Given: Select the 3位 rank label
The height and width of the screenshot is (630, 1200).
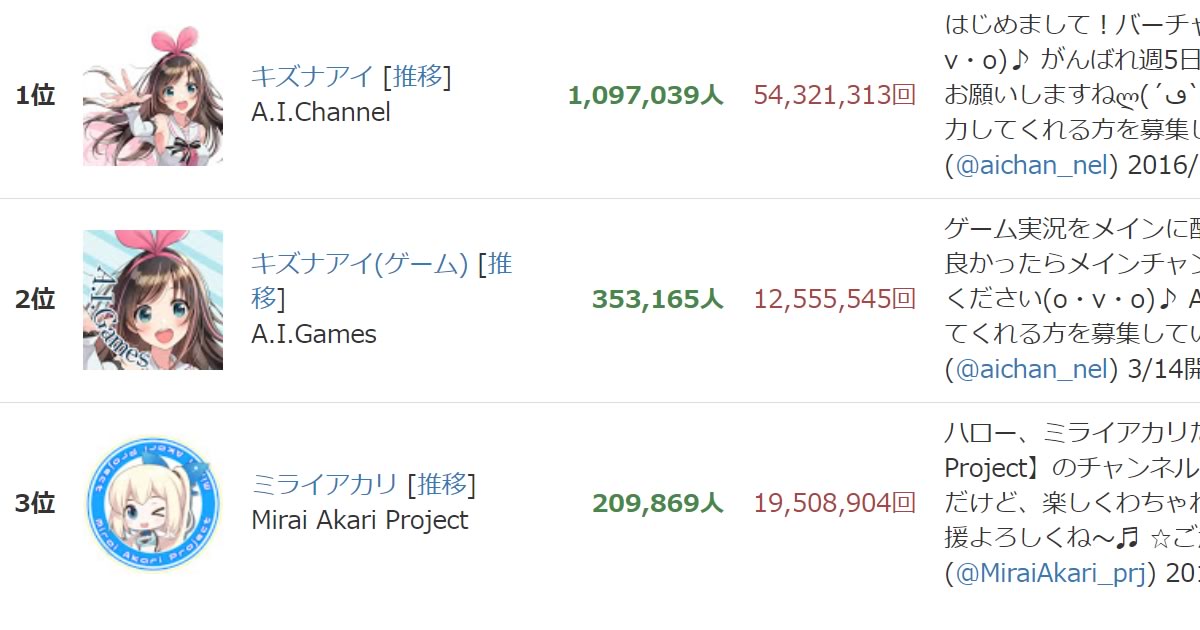Looking at the screenshot, I should point(35,505).
